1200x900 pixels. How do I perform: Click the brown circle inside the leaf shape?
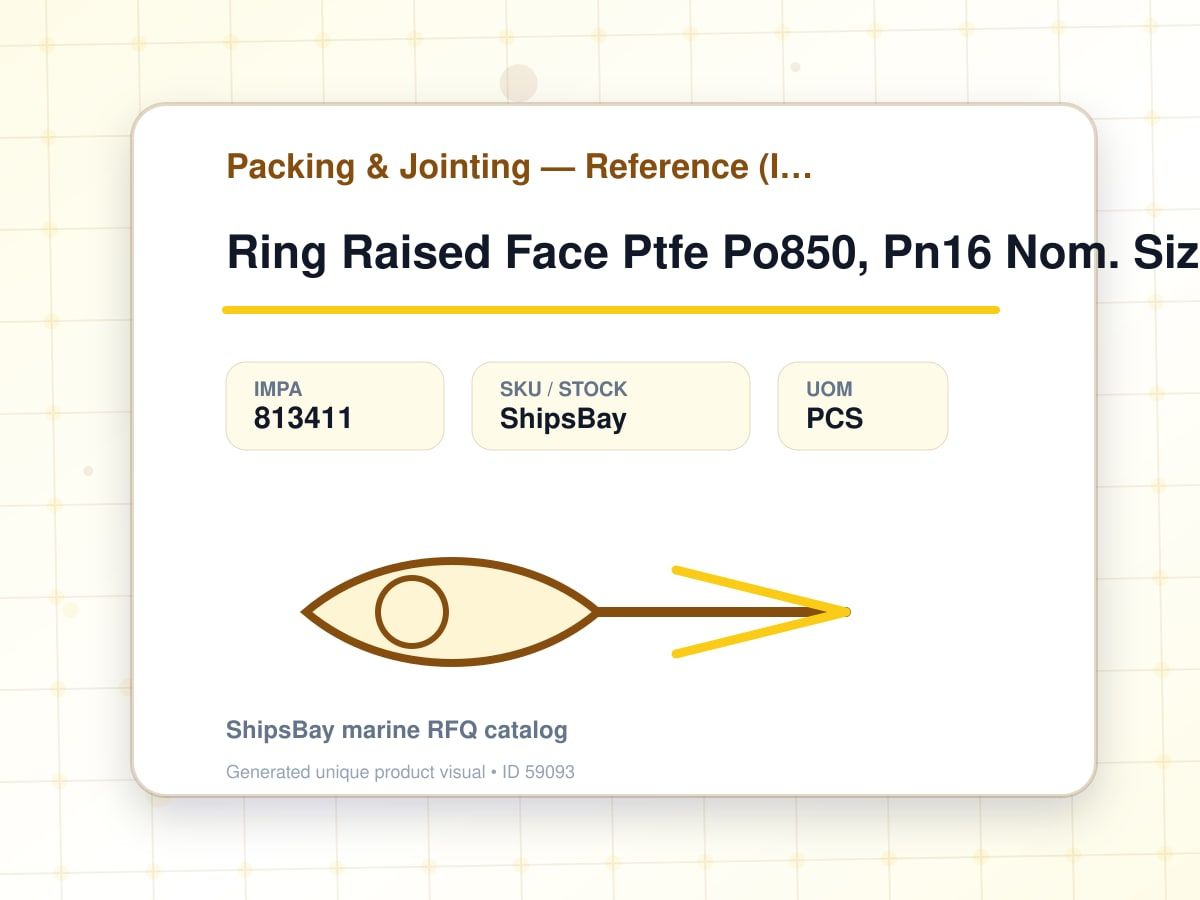[412, 612]
